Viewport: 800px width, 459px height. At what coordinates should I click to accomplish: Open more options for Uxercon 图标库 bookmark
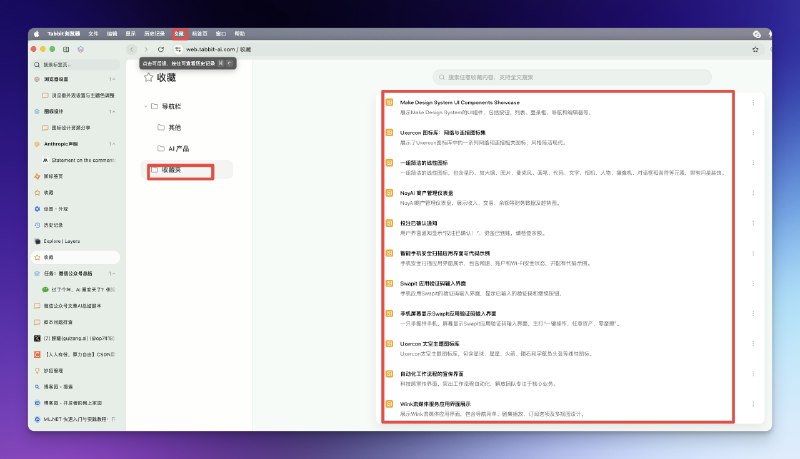[752, 132]
